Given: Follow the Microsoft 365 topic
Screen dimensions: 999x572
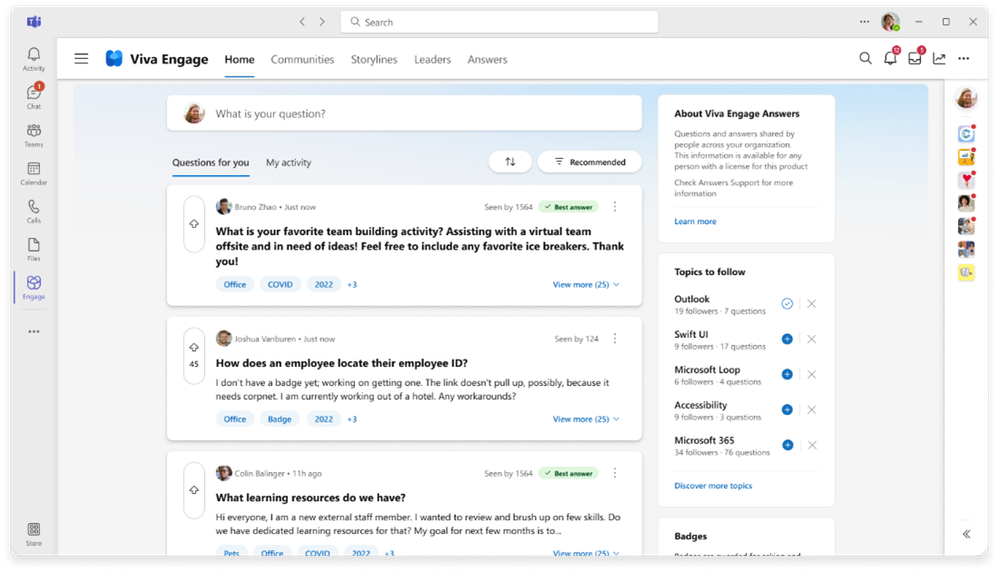Looking at the screenshot, I should [787, 445].
